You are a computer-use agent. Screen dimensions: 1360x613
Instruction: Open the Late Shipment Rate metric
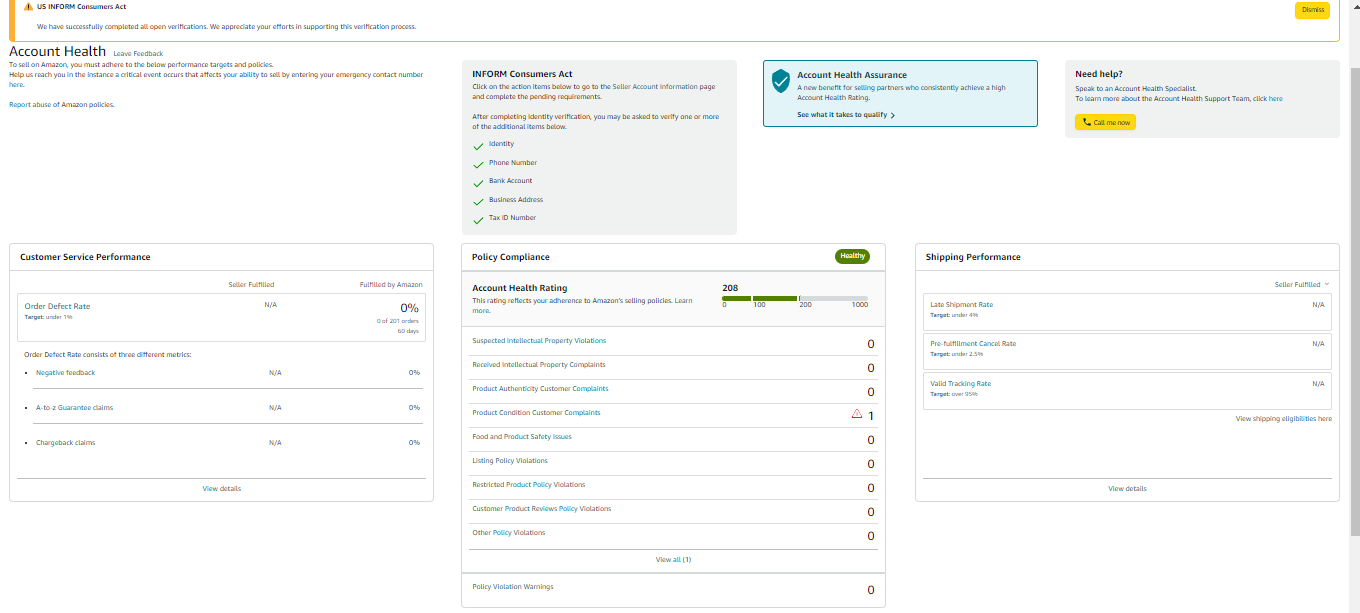pyautogui.click(x=961, y=305)
